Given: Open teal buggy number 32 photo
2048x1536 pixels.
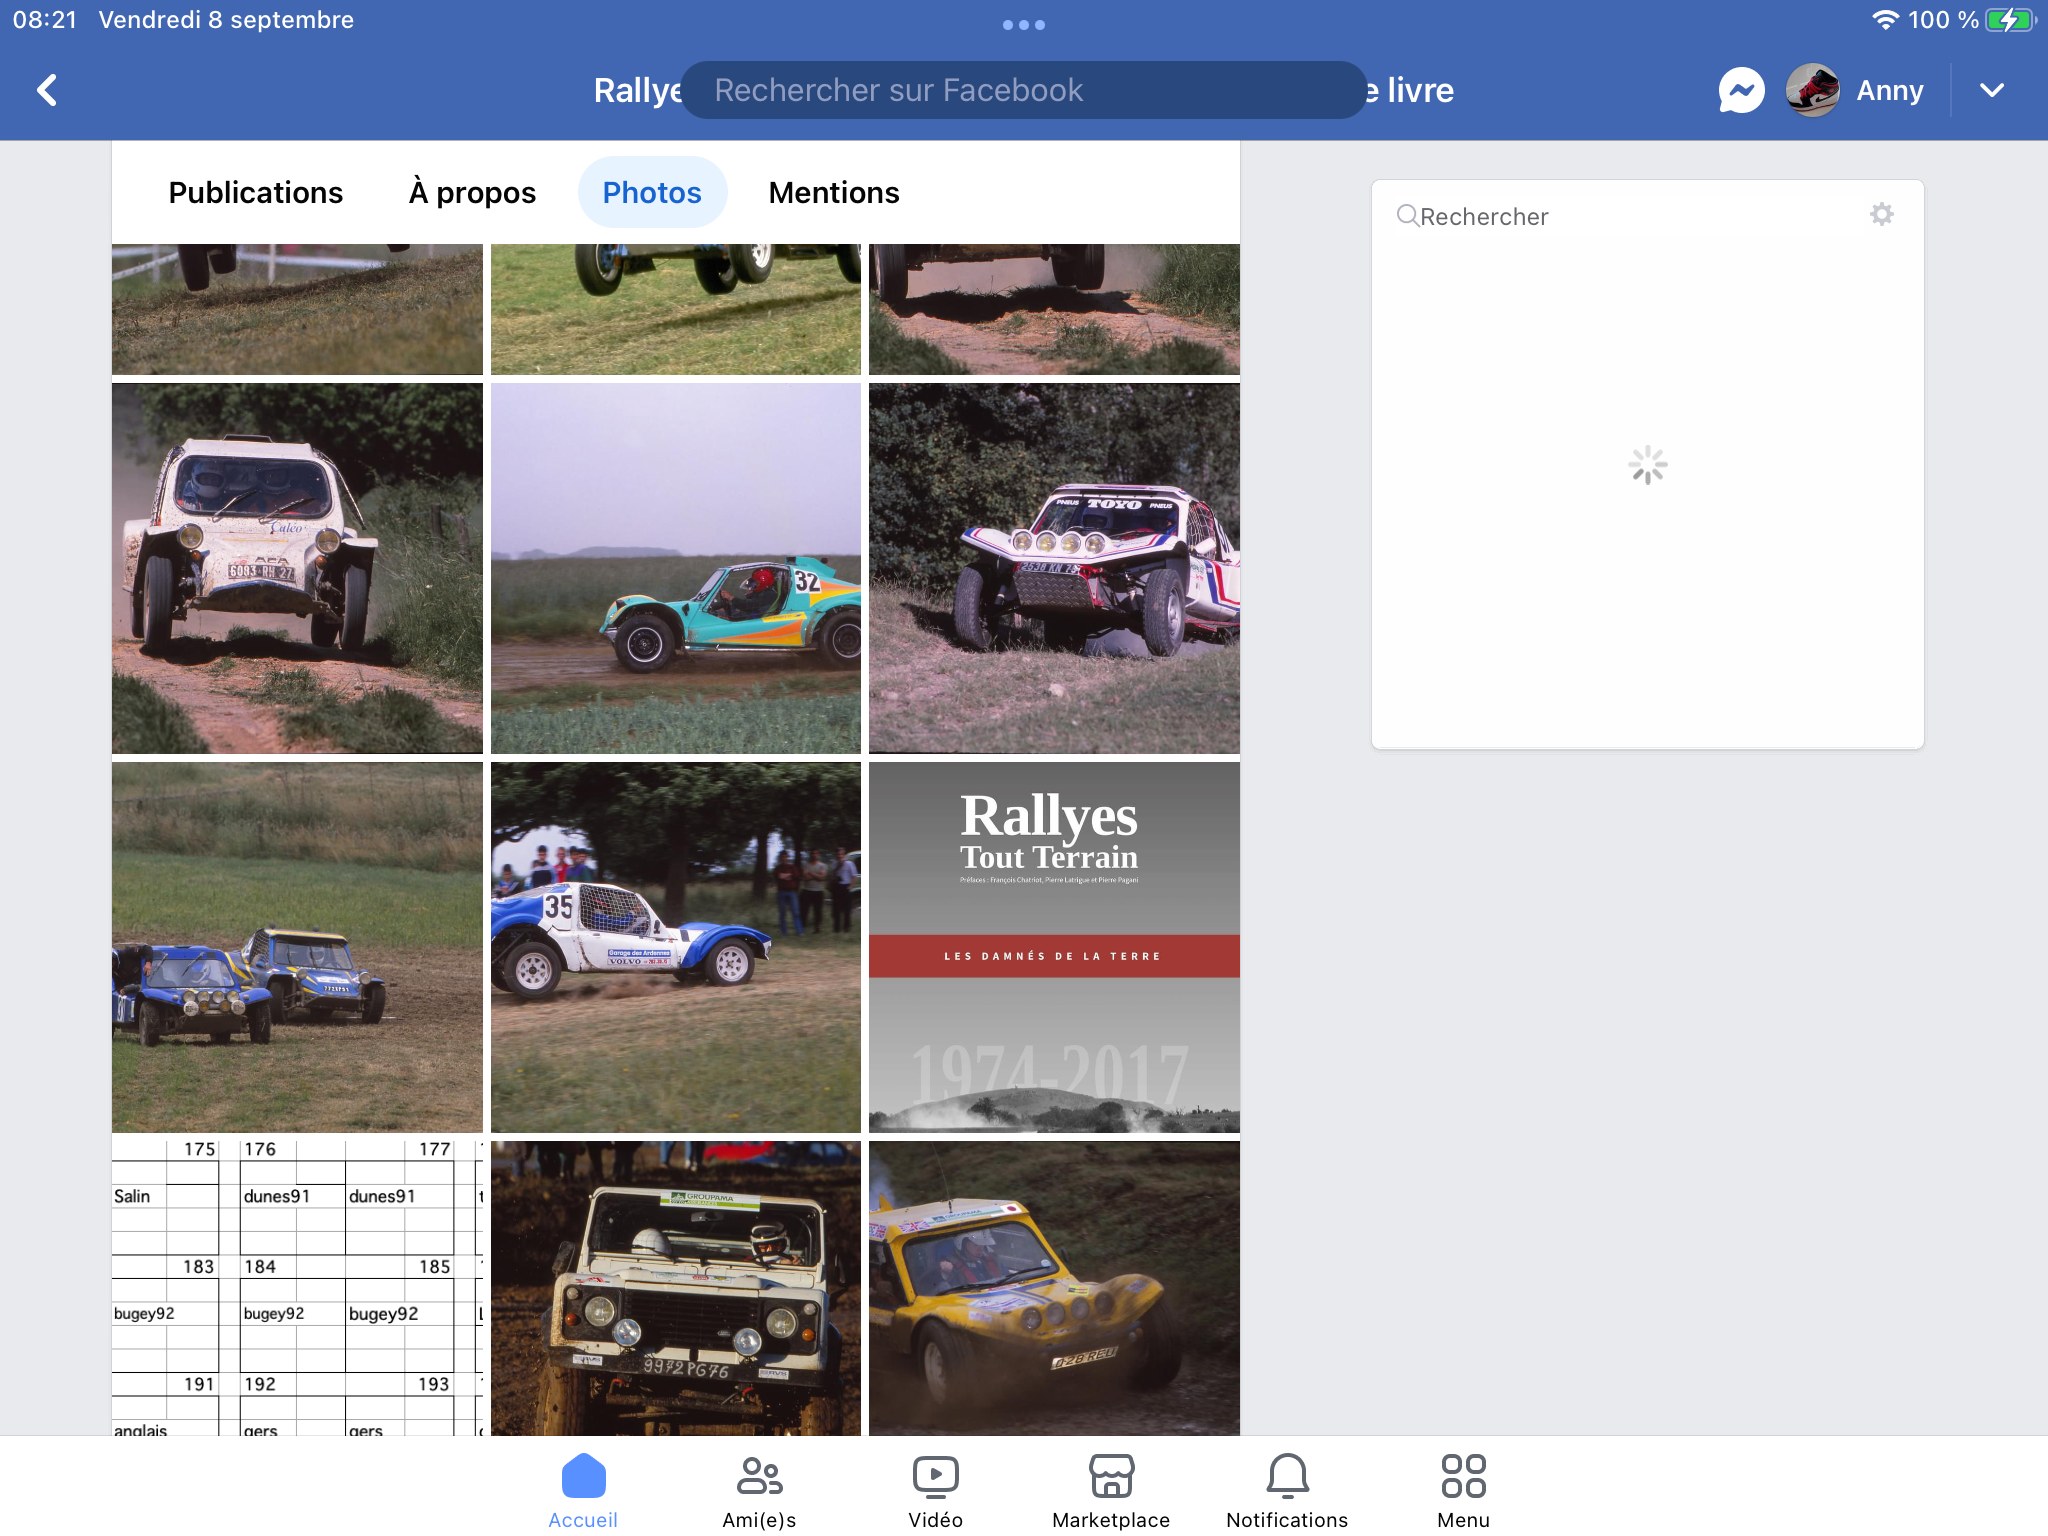Looking at the screenshot, I should [x=676, y=568].
